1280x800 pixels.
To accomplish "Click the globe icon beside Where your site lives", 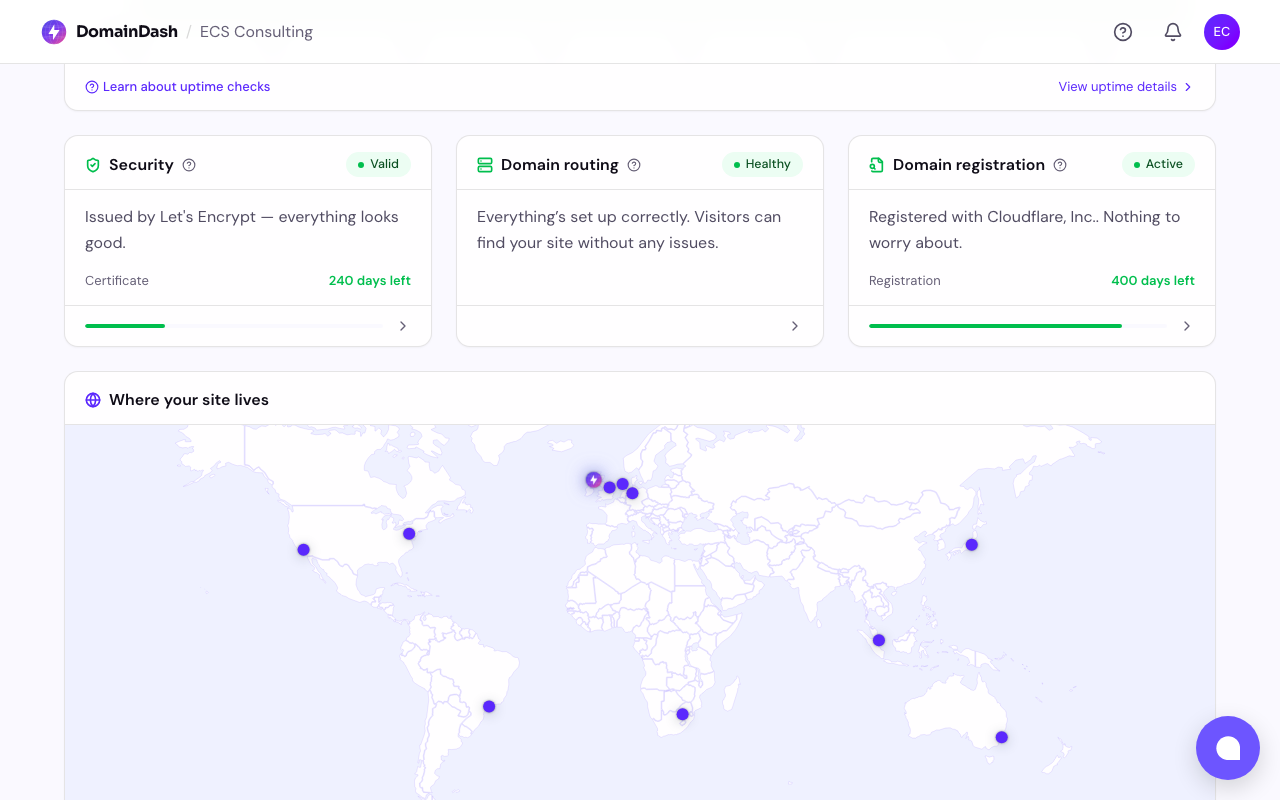I will (x=93, y=399).
